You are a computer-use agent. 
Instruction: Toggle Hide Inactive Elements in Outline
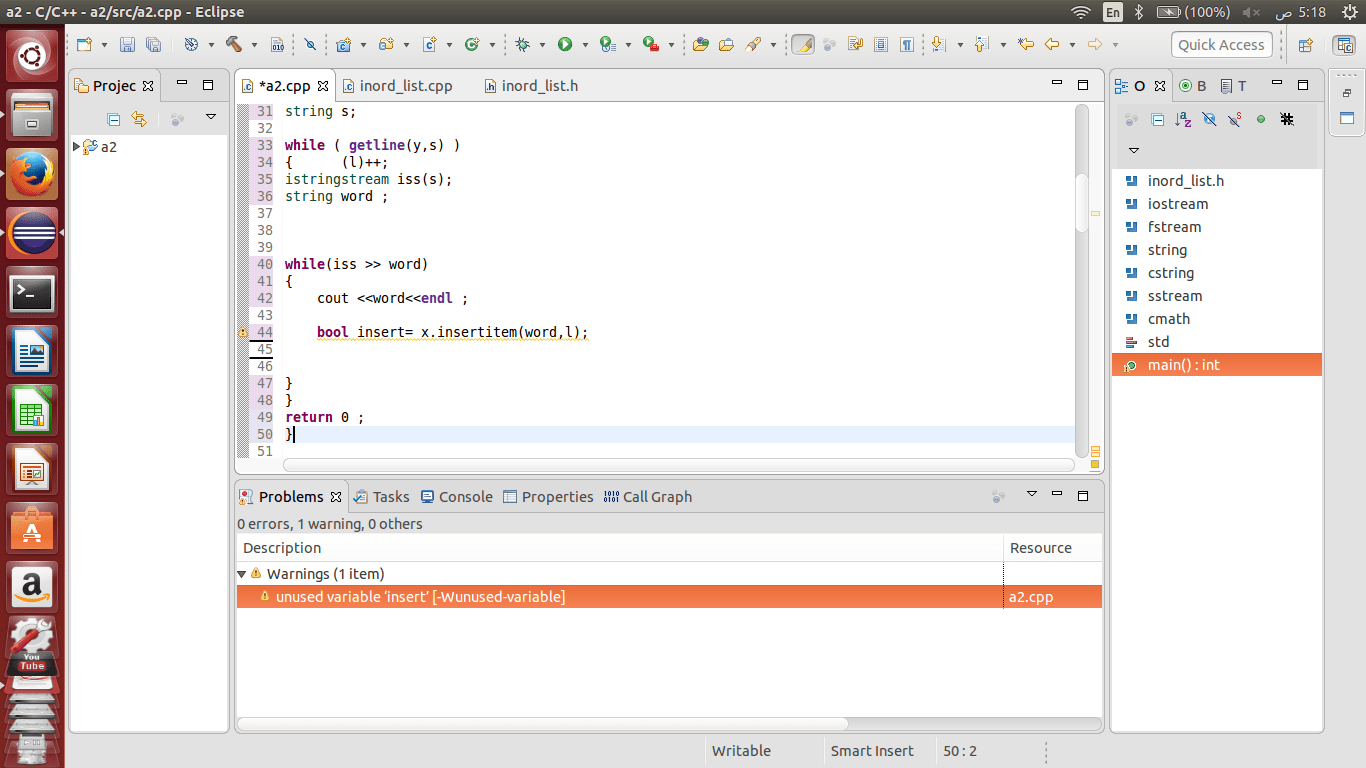click(x=1287, y=119)
